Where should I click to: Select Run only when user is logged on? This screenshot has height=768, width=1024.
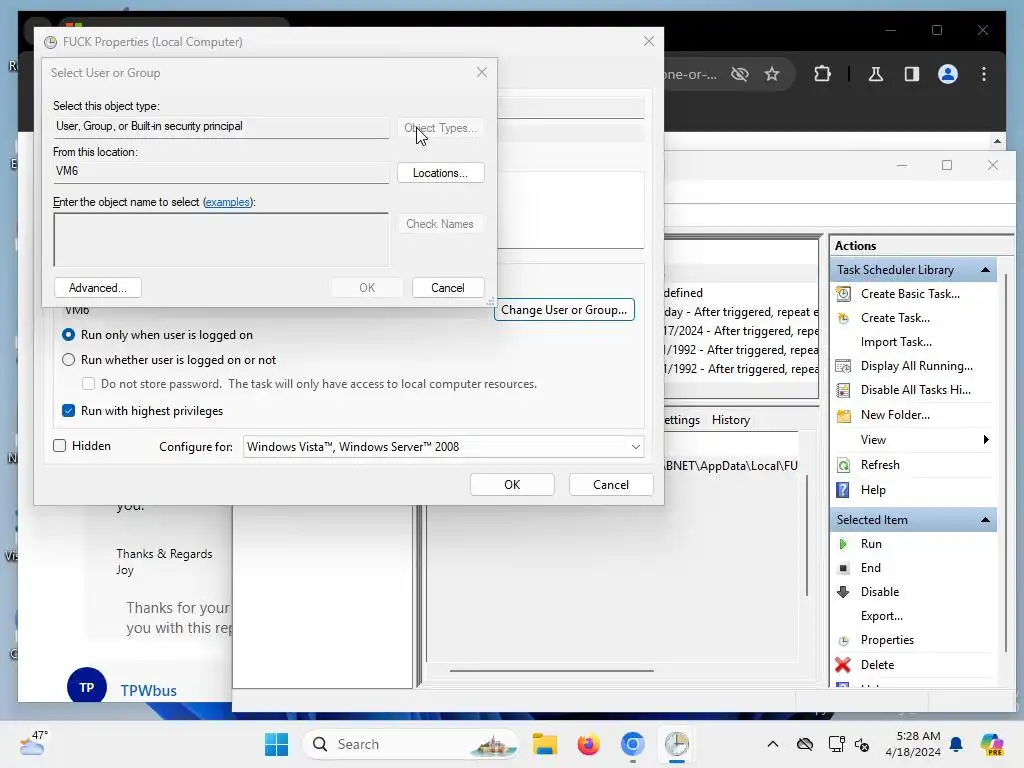point(68,334)
